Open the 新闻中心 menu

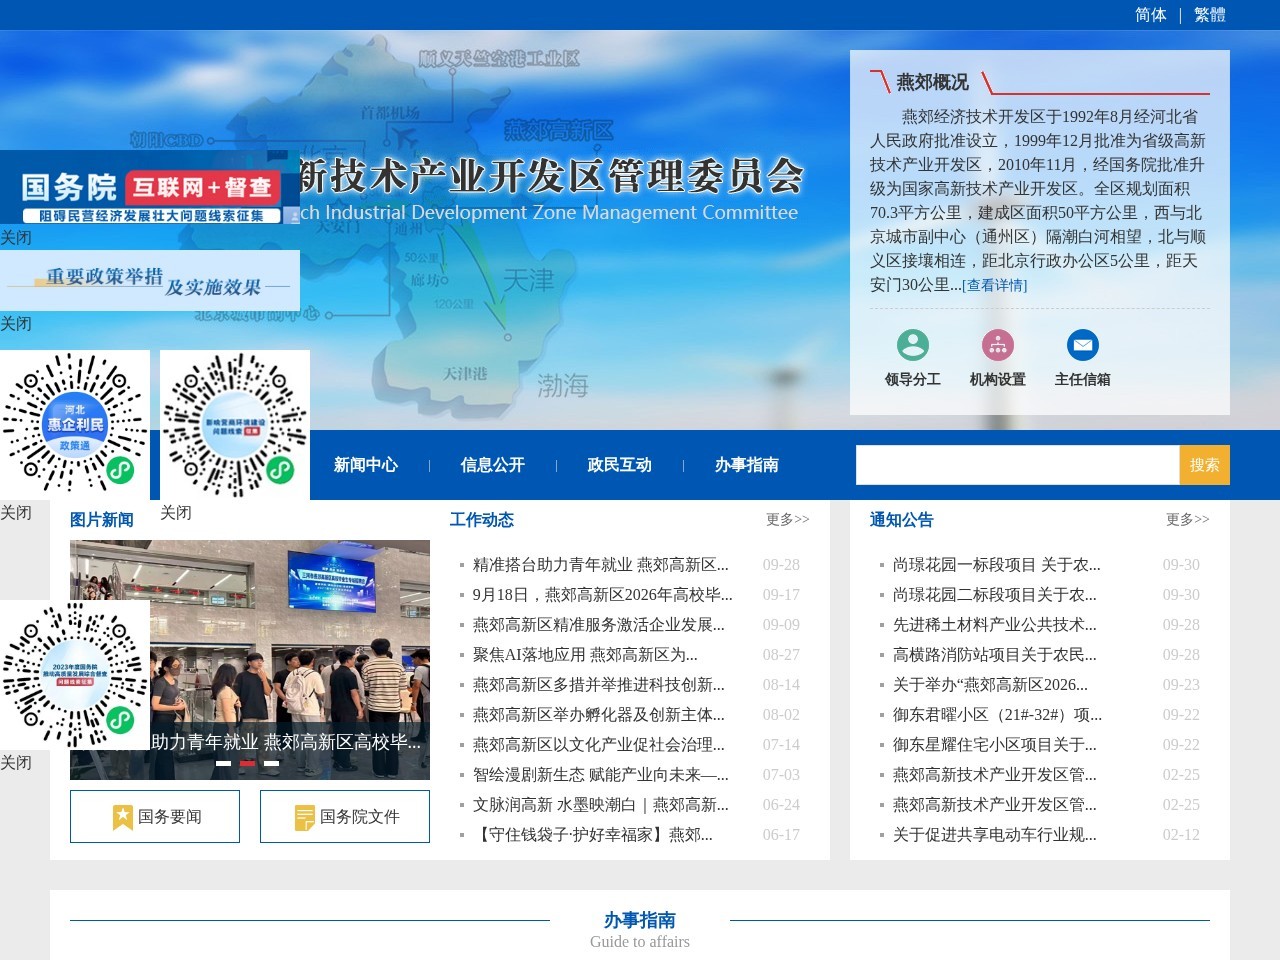coord(366,465)
